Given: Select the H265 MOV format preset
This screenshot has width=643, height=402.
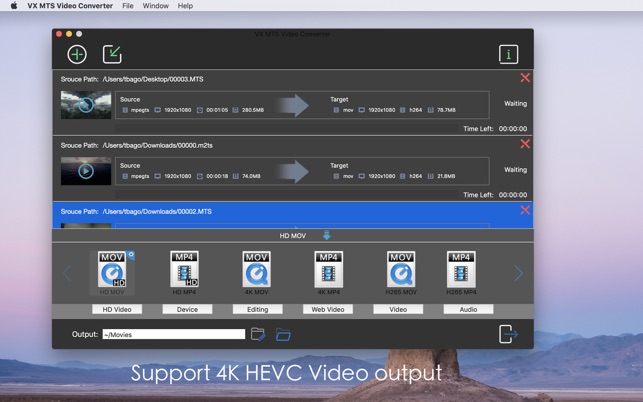Looking at the screenshot, I should coord(401,273).
